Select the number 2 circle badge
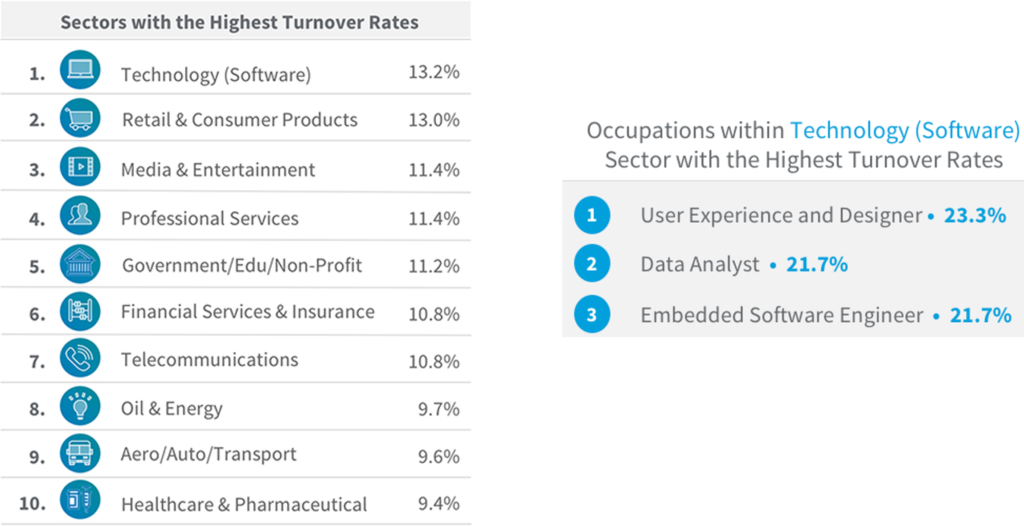Screen dimensions: 1024x526 (x=592, y=264)
